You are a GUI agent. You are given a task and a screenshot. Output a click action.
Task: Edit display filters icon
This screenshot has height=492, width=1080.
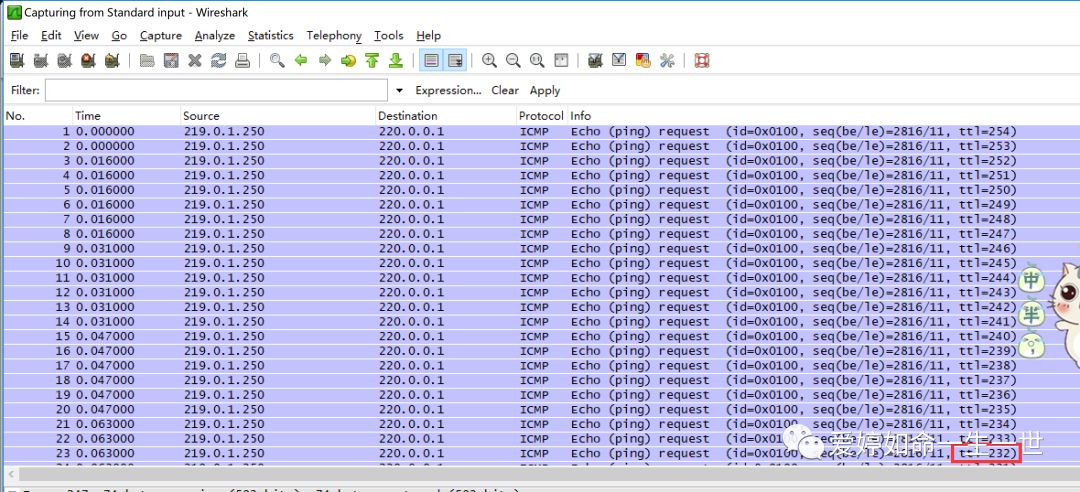coord(619,61)
